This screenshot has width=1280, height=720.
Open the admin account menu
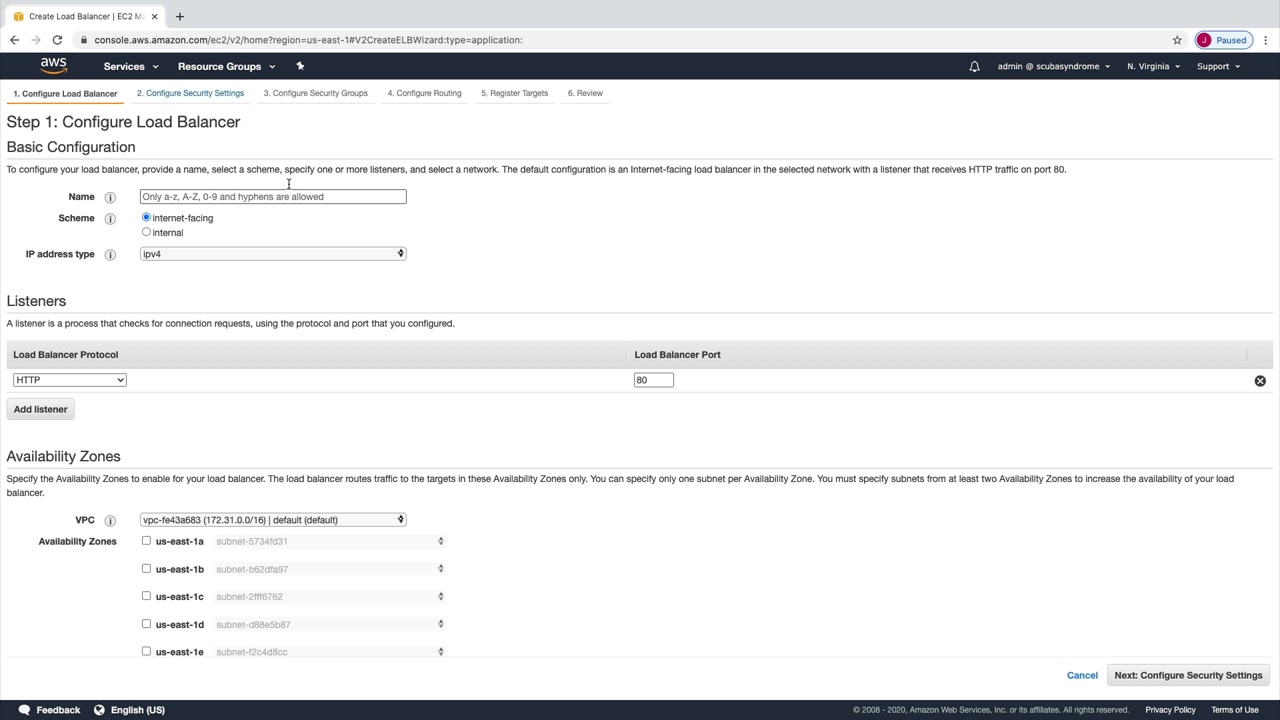(1053, 67)
